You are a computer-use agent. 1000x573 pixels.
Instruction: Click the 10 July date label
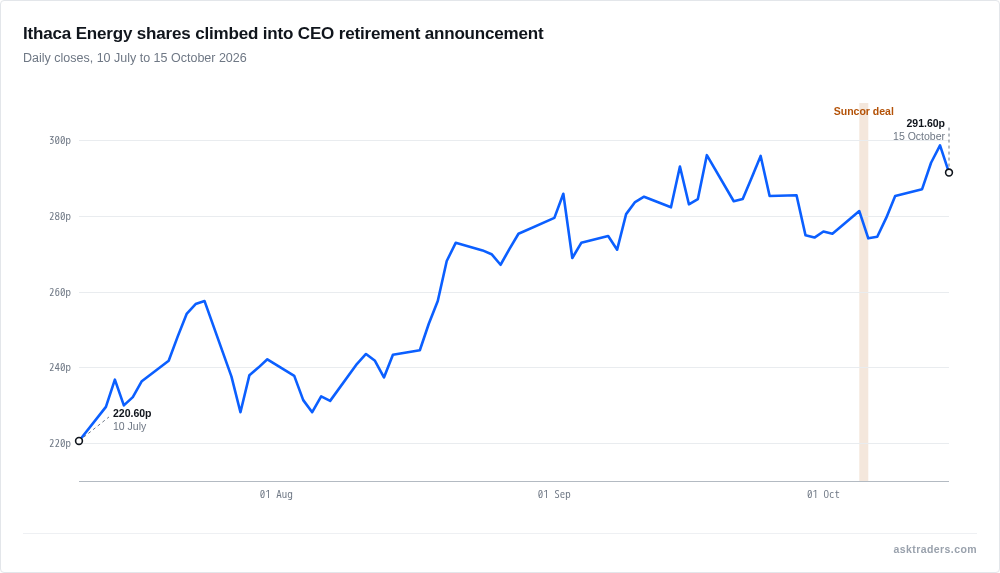(129, 426)
